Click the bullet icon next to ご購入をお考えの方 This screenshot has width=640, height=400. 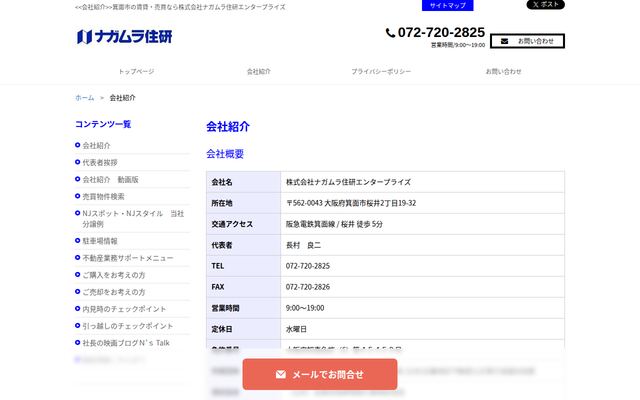point(78,275)
